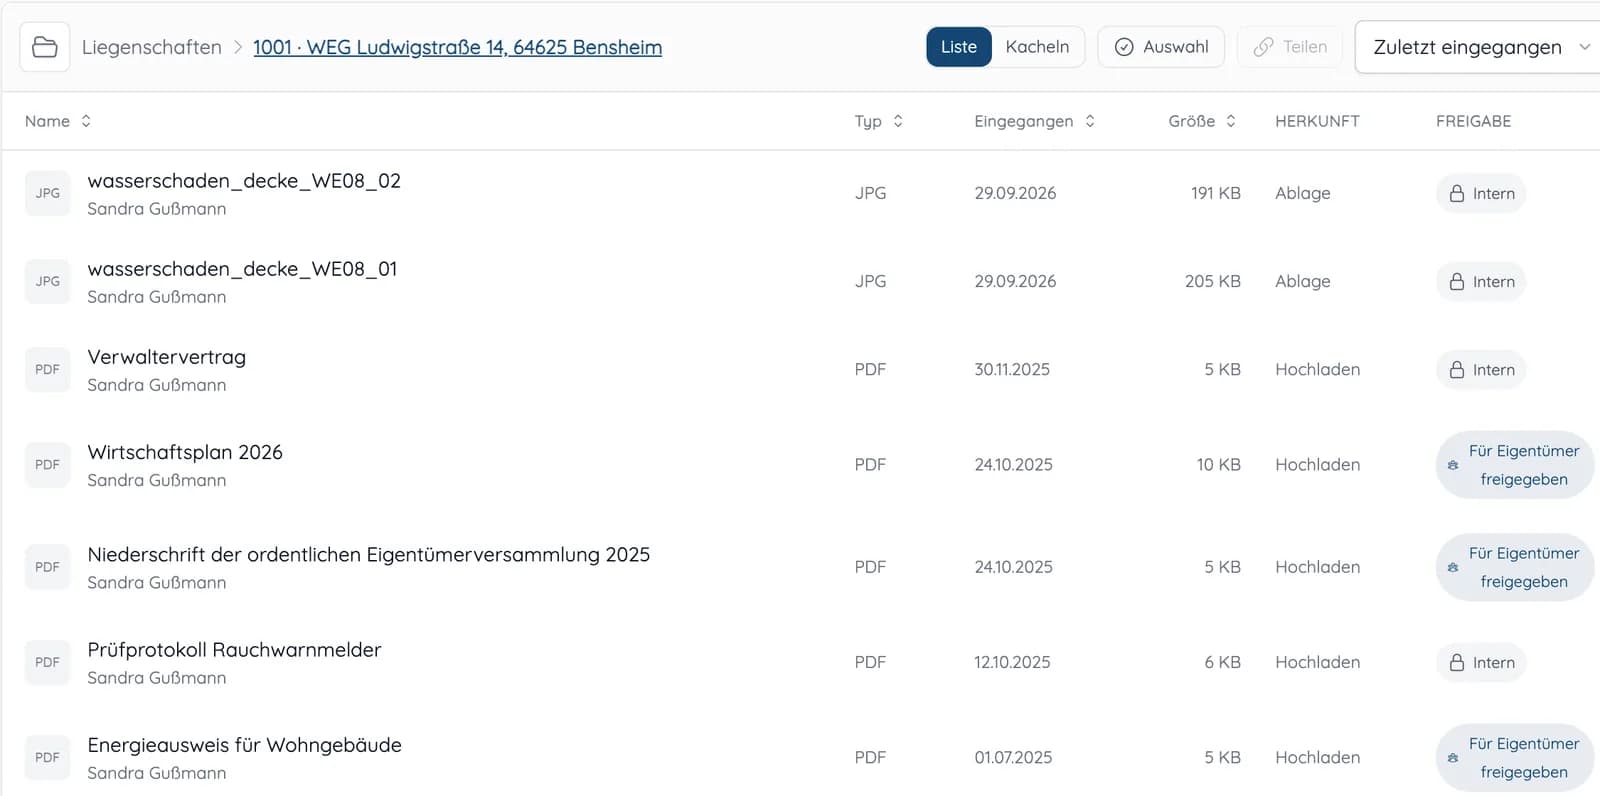This screenshot has width=1600, height=796.
Task: Toggle Intern release for wasserschaden_decke_WE08_02
Action: (x=1481, y=194)
